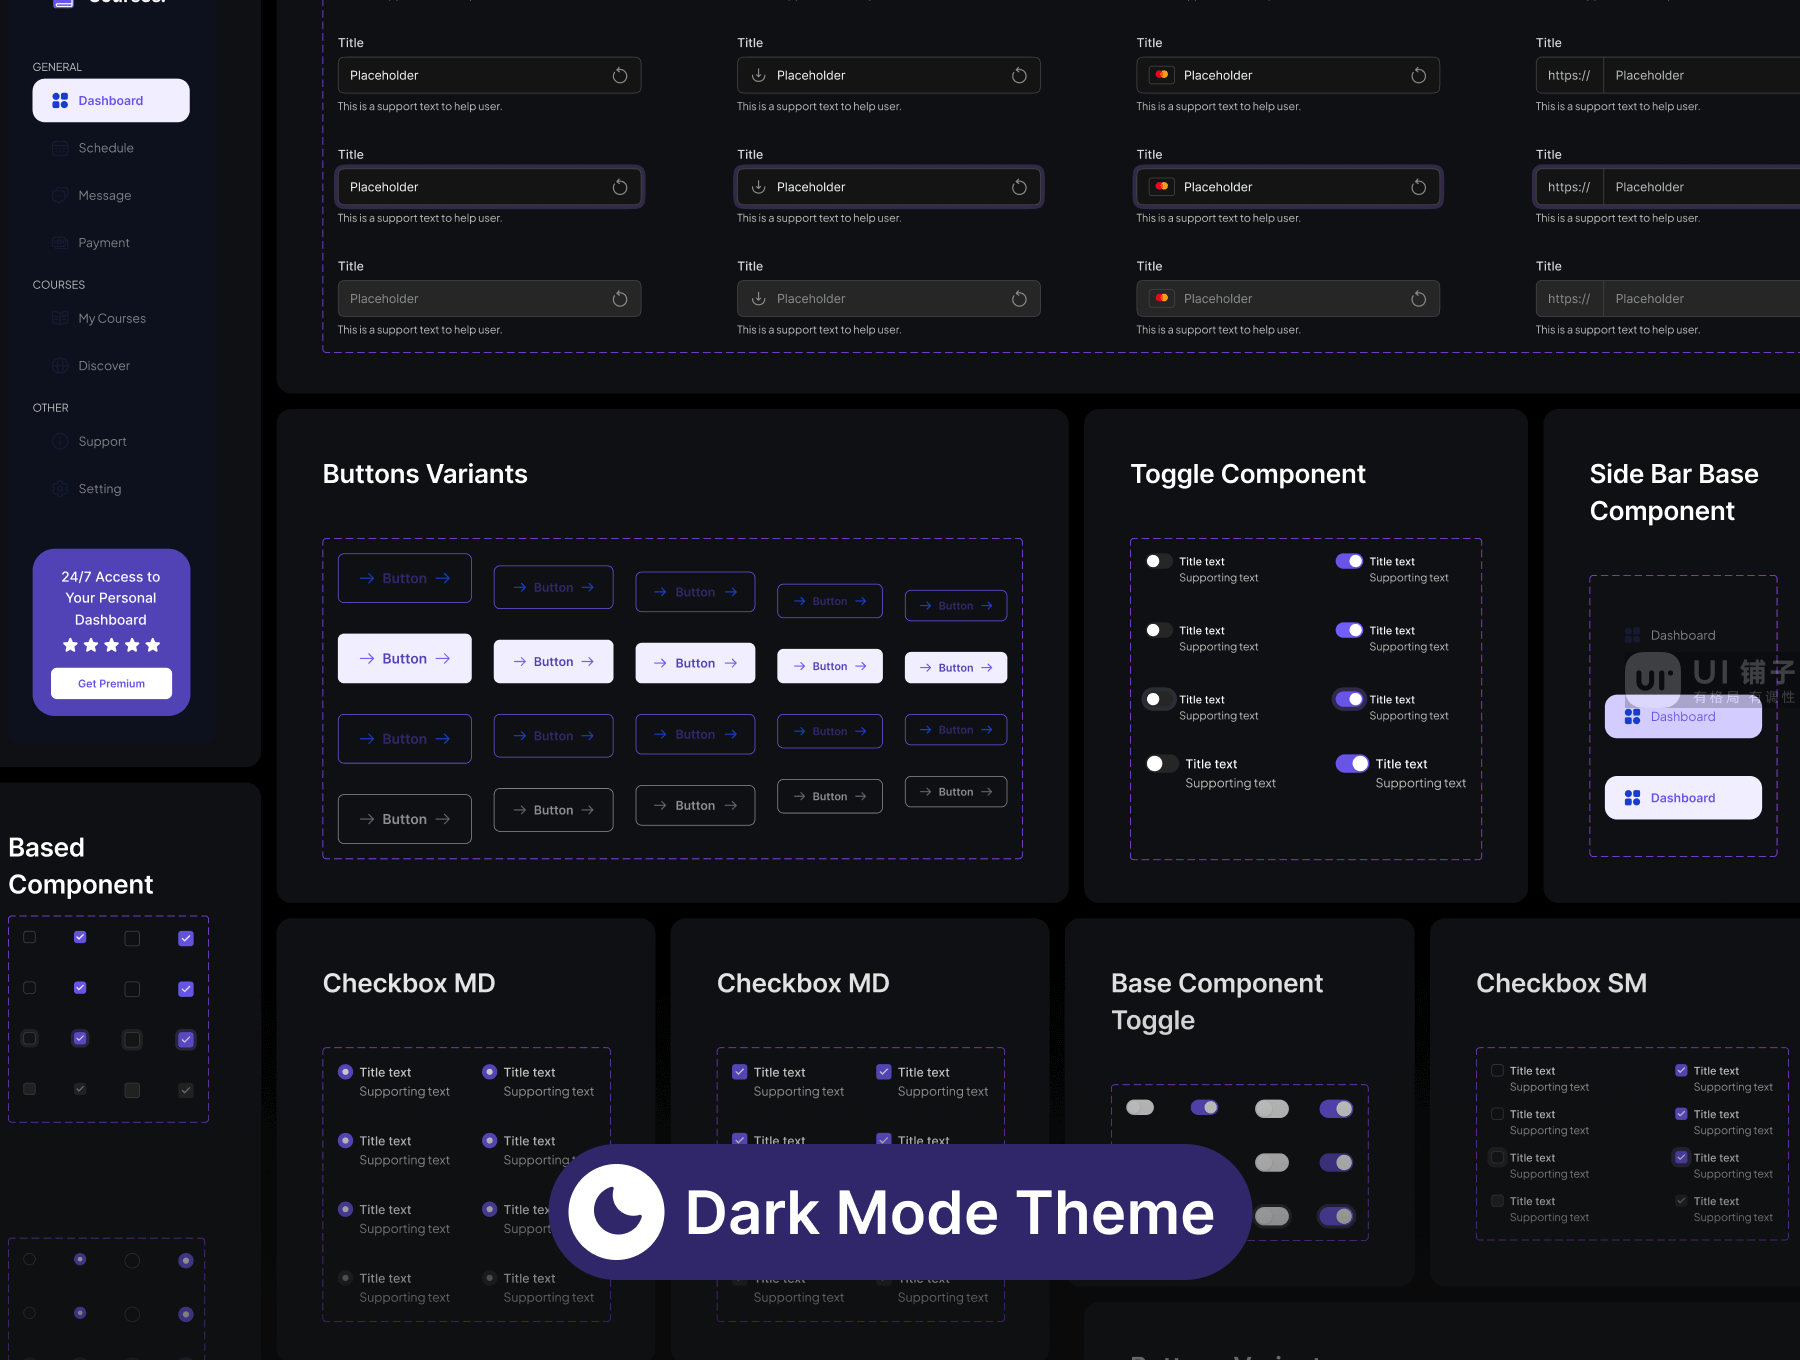Click the smallest white filled Button variant
The width and height of the screenshot is (1800, 1360).
tap(956, 668)
